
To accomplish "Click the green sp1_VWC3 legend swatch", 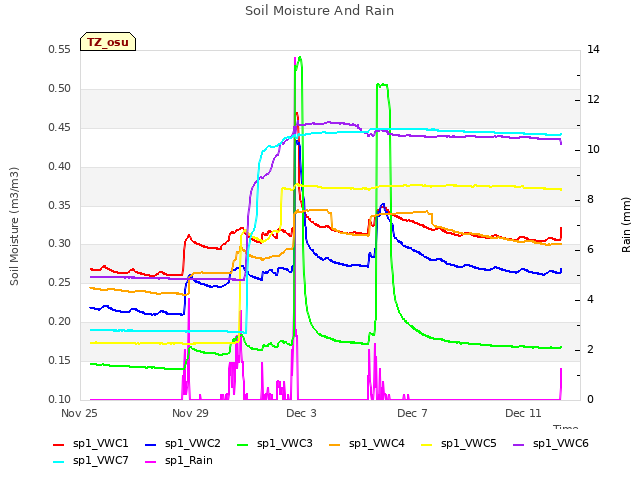I will 243,444.
